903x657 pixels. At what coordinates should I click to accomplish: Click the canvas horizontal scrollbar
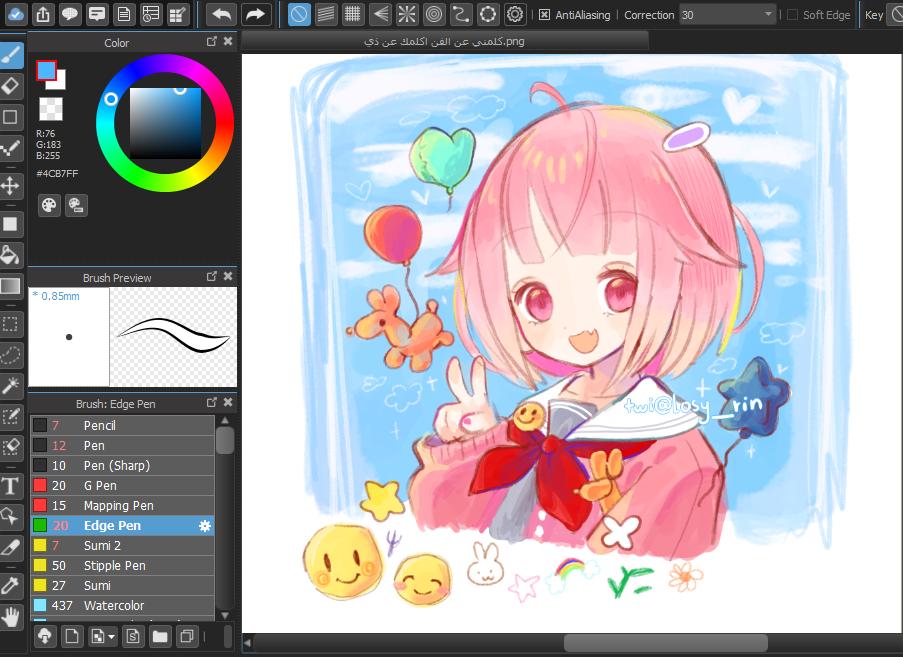tap(665, 643)
